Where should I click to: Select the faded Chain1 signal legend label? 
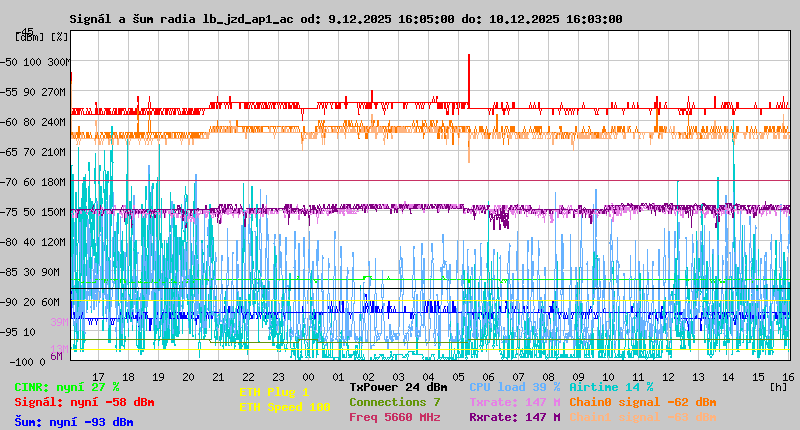pyautogui.click(x=642, y=417)
